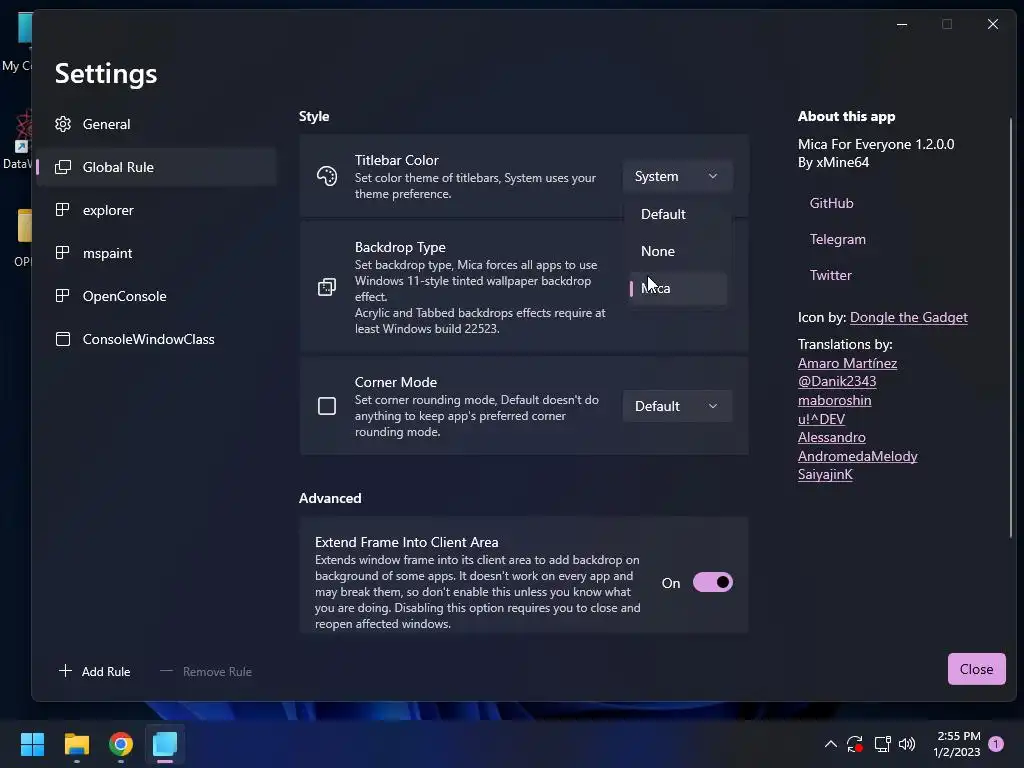Open the notification badge
The width and height of the screenshot is (1024, 768).
996,744
